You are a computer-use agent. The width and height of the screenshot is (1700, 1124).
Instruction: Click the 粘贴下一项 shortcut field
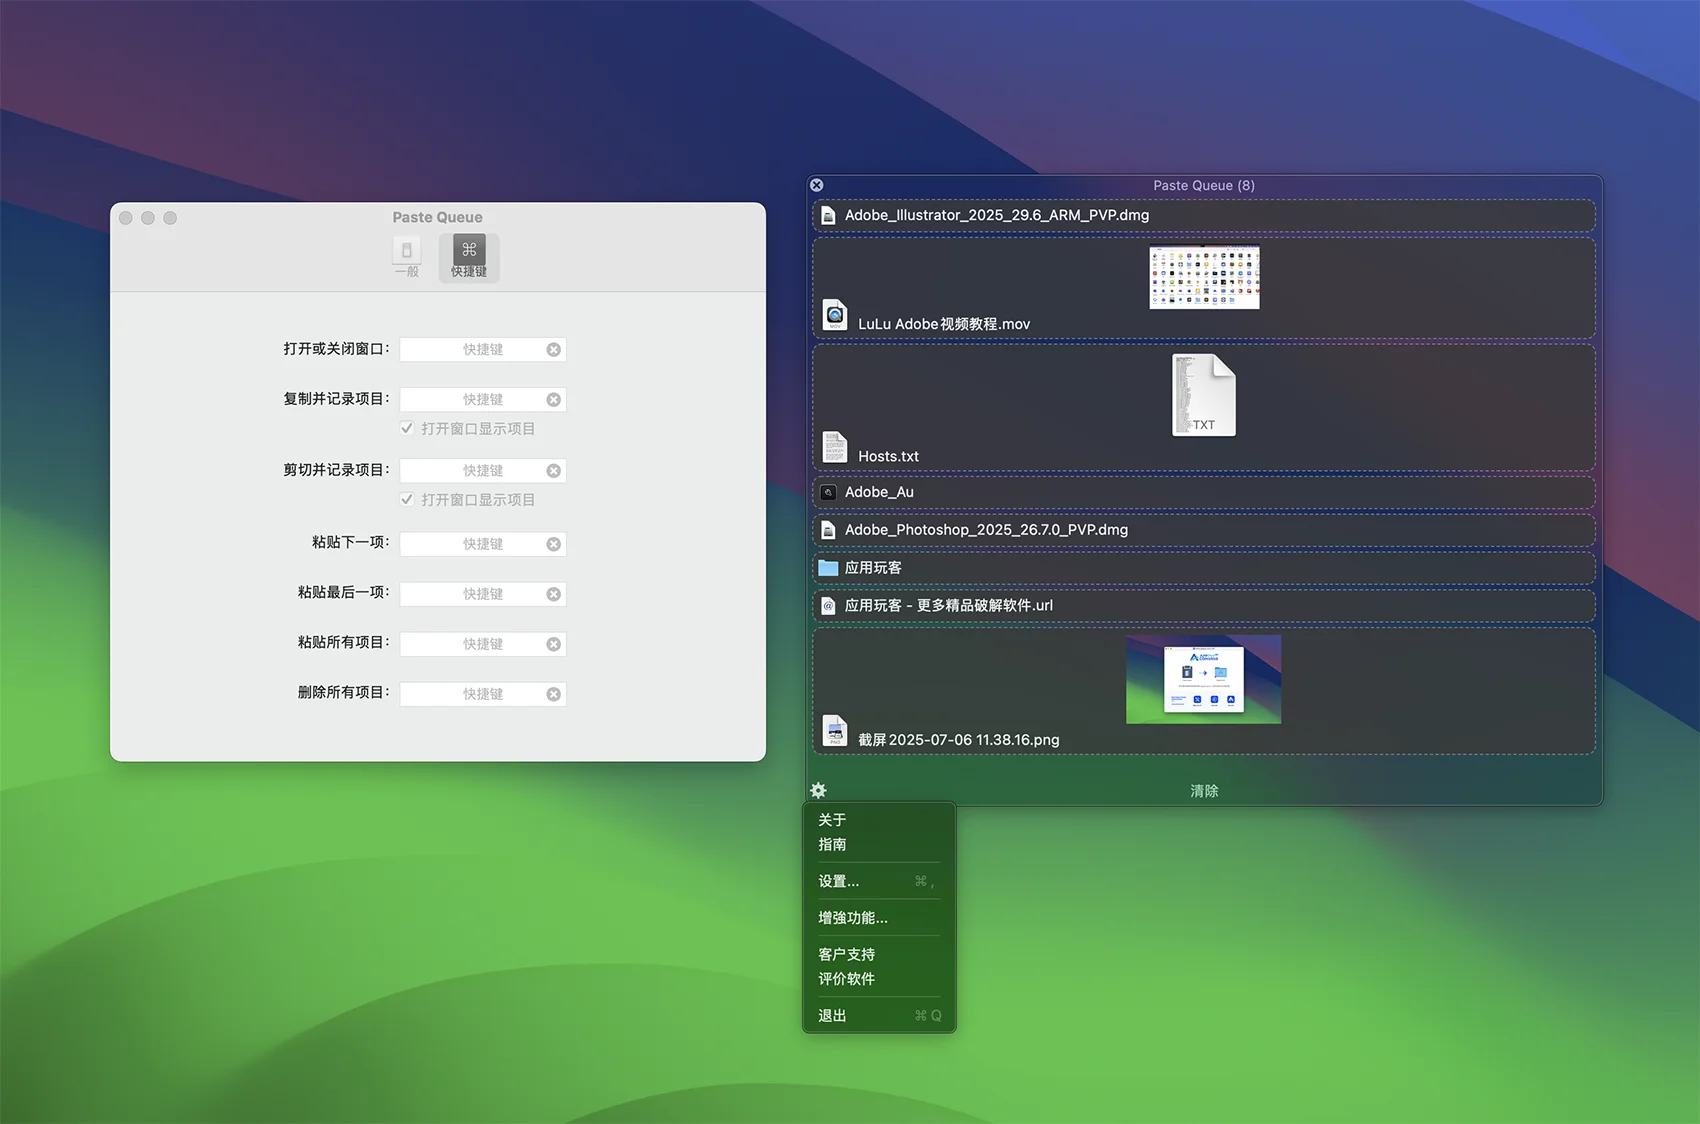coord(483,544)
